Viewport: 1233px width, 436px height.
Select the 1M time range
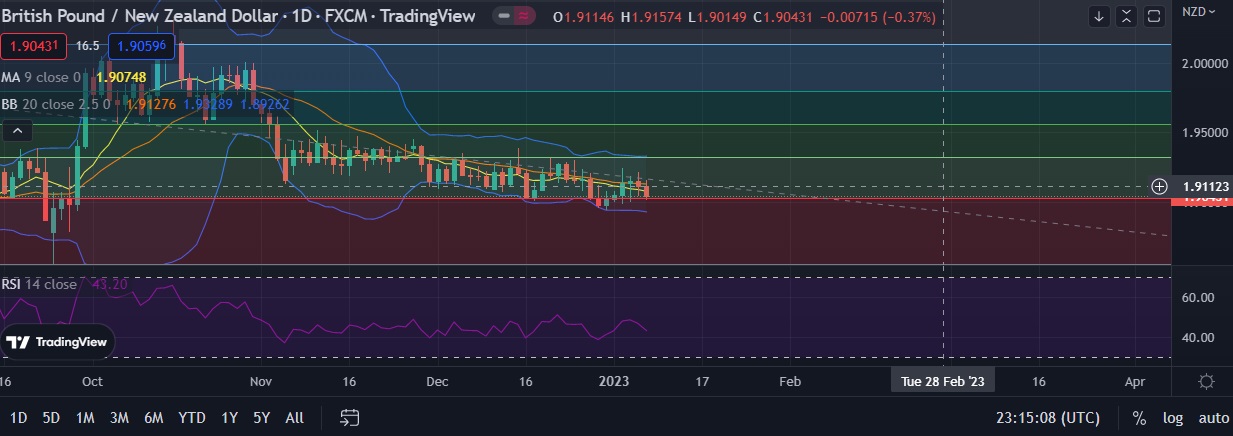(x=85, y=417)
